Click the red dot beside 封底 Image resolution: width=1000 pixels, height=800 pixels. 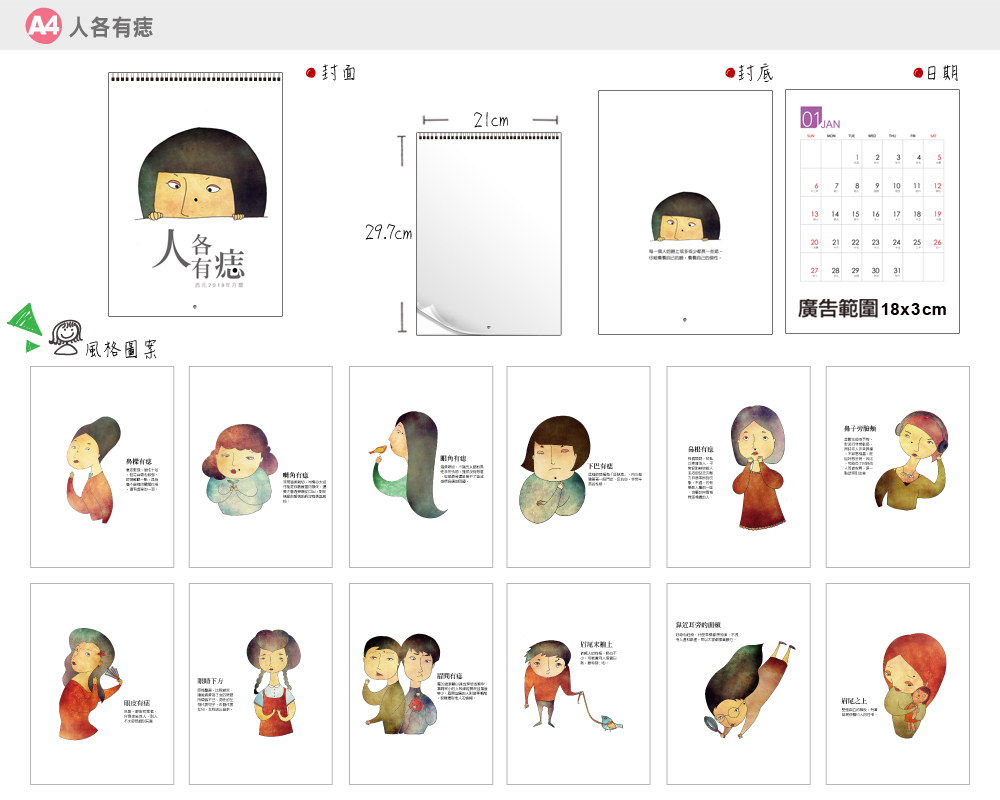click(729, 73)
